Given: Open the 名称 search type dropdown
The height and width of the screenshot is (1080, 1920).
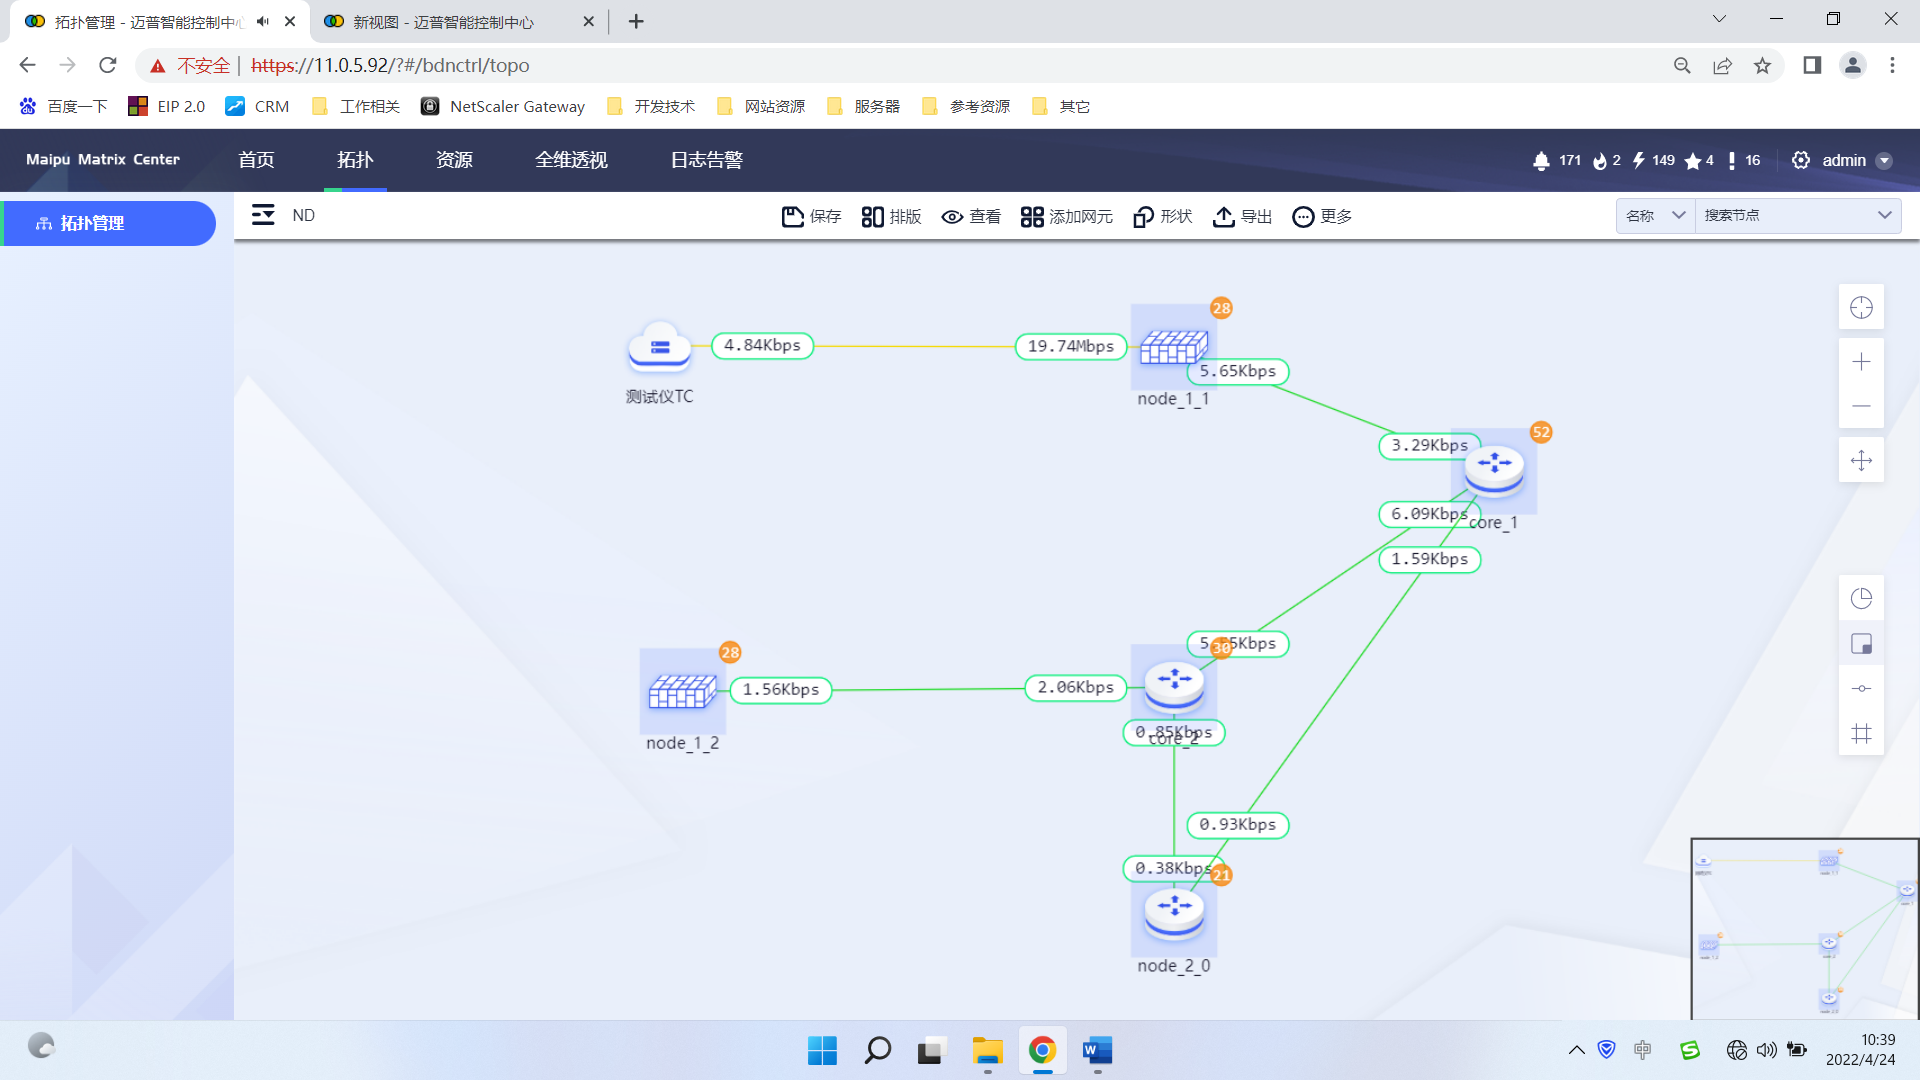Looking at the screenshot, I should pyautogui.click(x=1656, y=215).
